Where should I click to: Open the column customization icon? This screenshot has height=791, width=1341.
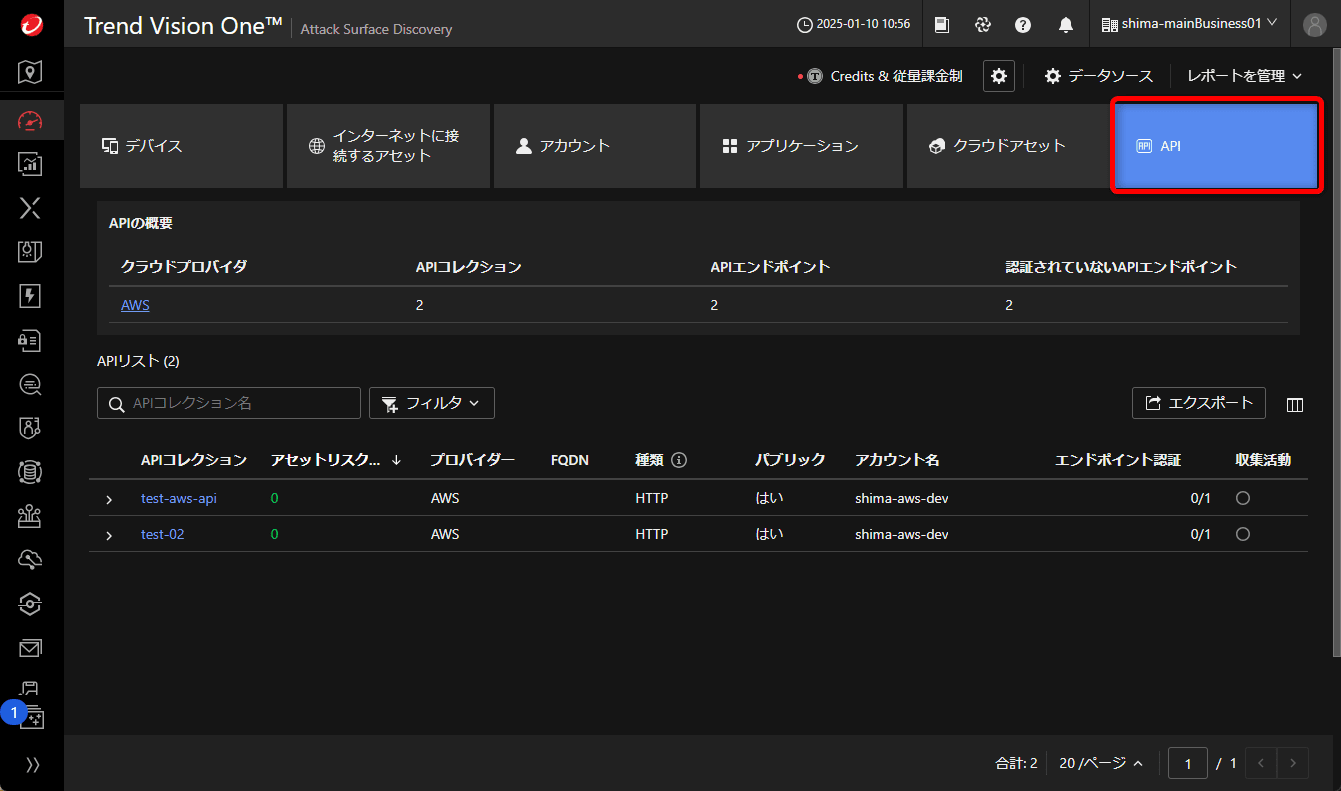click(x=1295, y=404)
